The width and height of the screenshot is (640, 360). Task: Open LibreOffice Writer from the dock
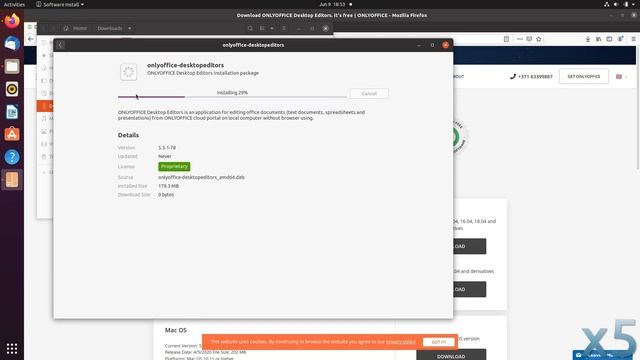pos(12,111)
